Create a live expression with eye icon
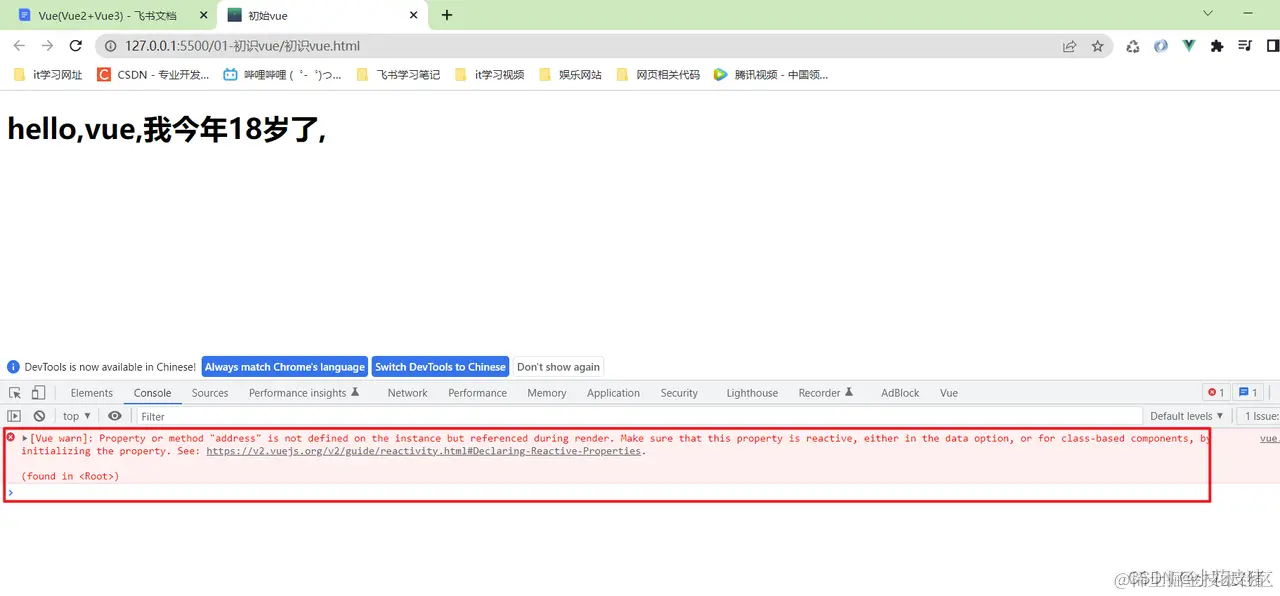 click(x=115, y=416)
